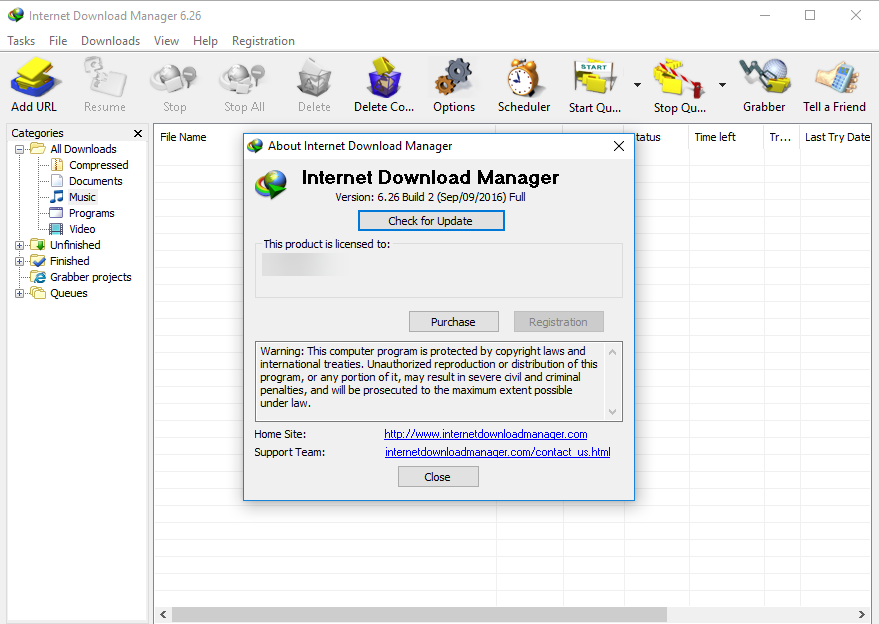The width and height of the screenshot is (879, 624).
Task: Click the horizontal scrollbar thumb
Action: tap(419, 614)
